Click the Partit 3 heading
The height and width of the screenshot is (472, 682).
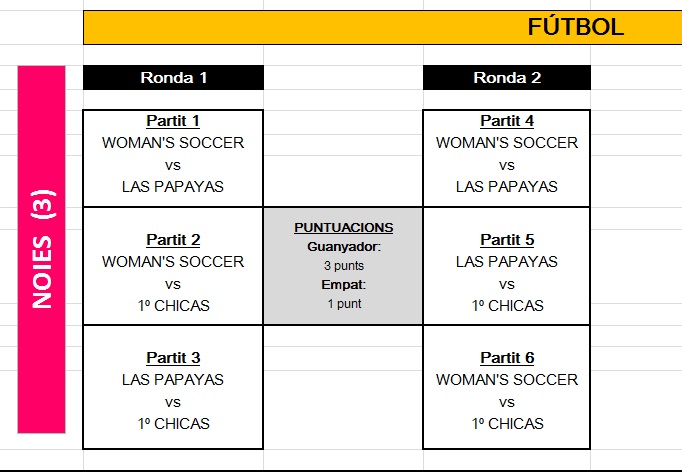[173, 358]
